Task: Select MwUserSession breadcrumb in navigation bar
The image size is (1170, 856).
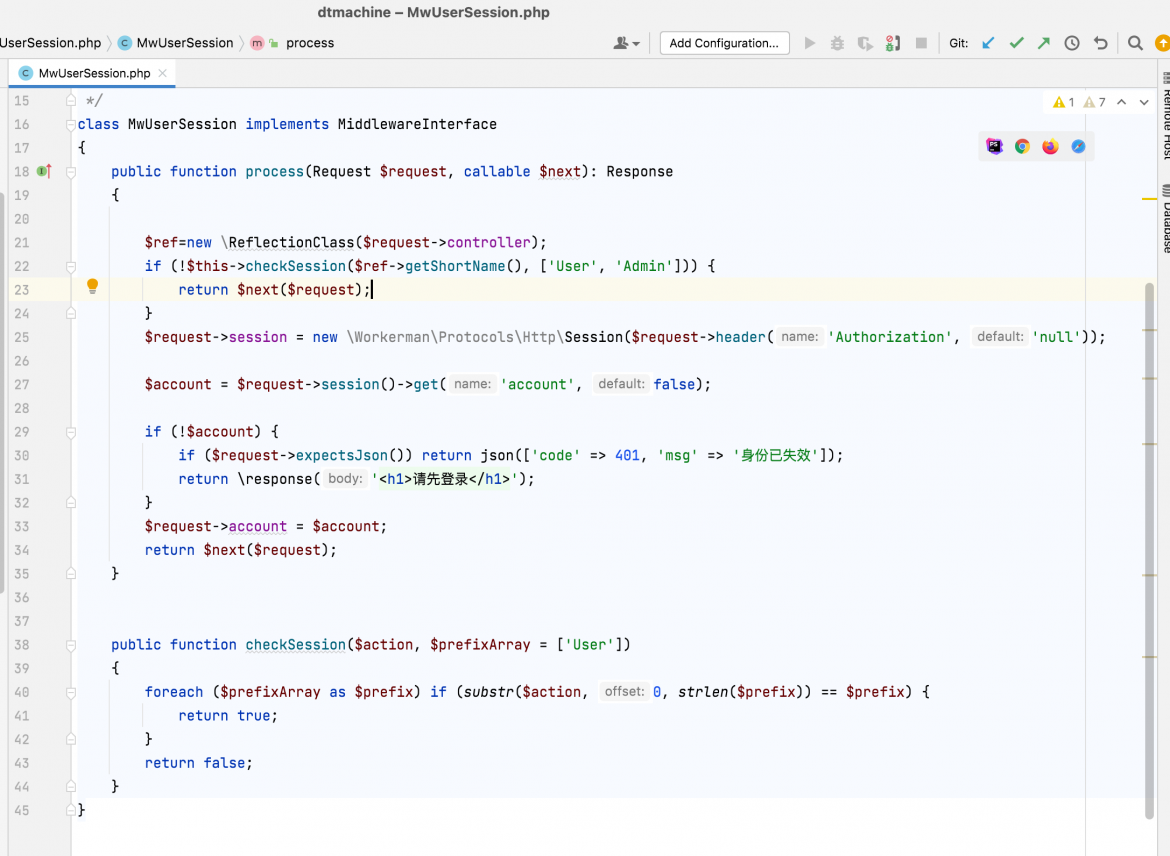Action: tap(176, 43)
